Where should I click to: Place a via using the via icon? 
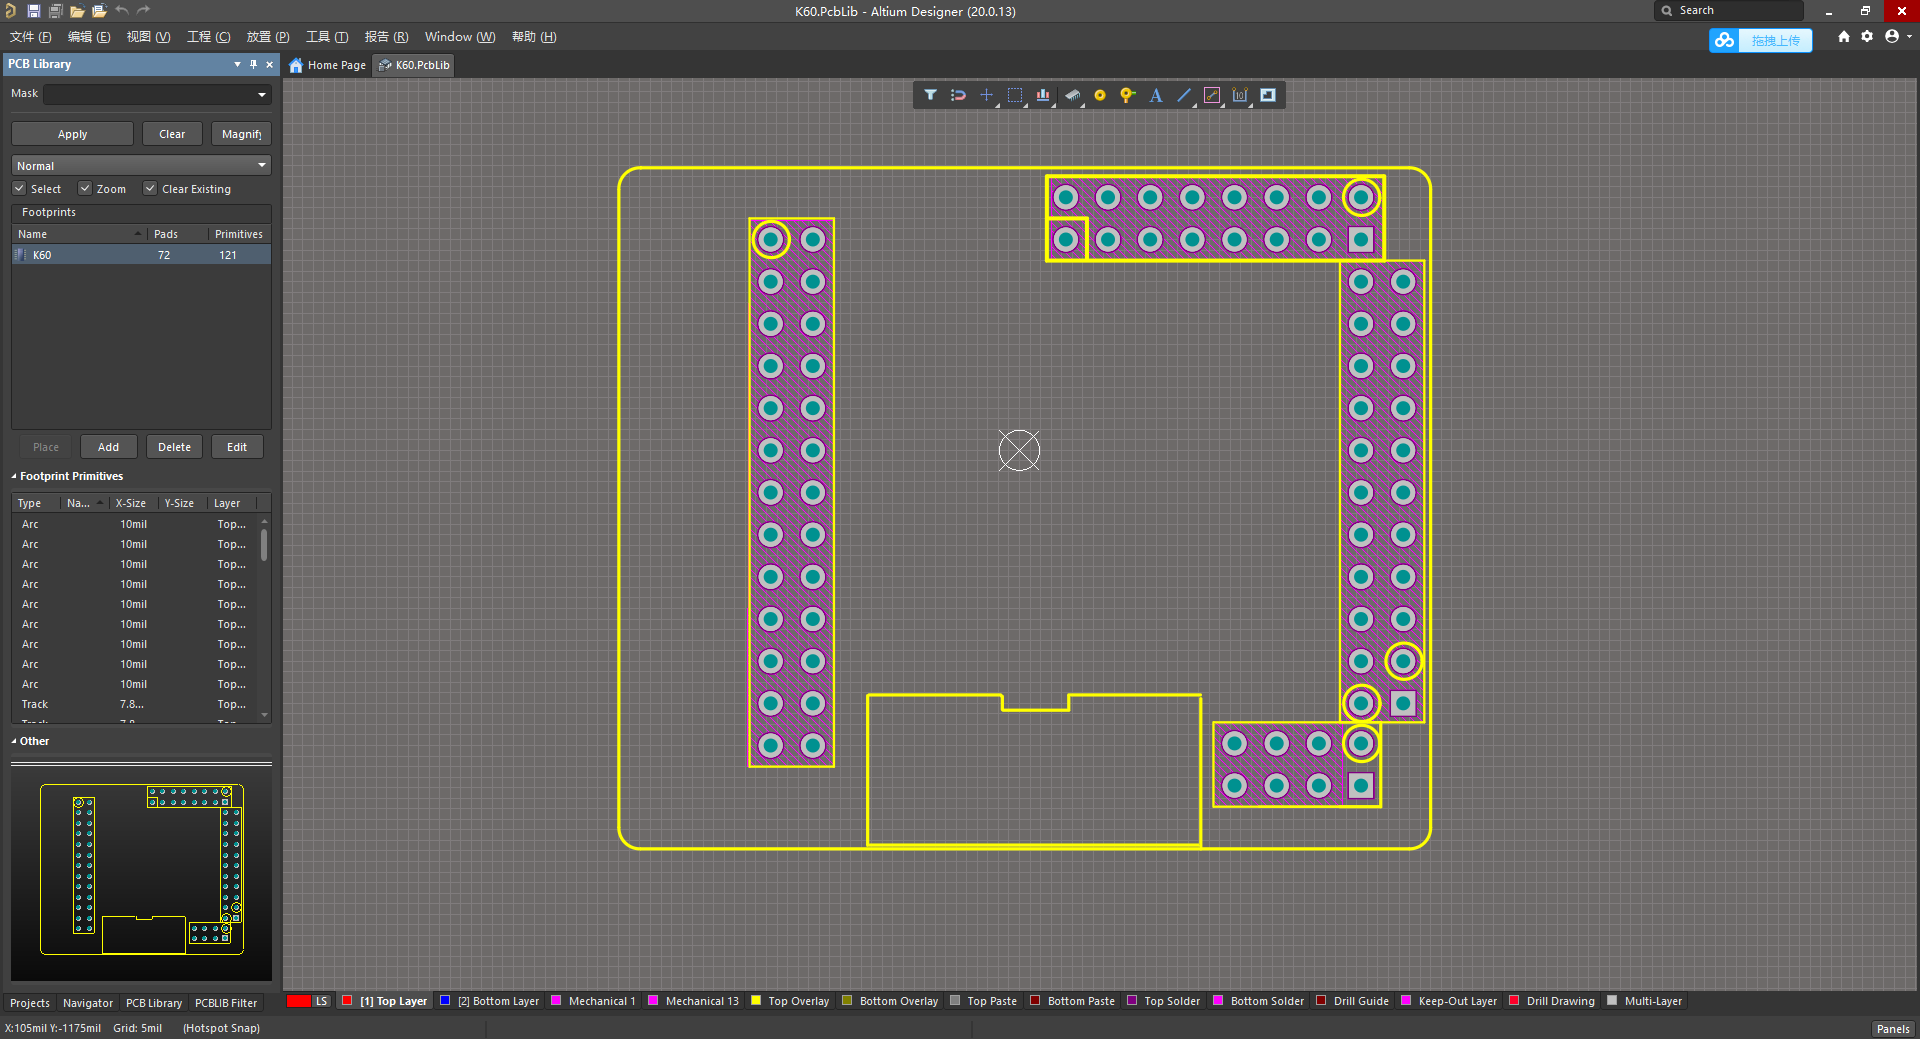coord(1128,95)
